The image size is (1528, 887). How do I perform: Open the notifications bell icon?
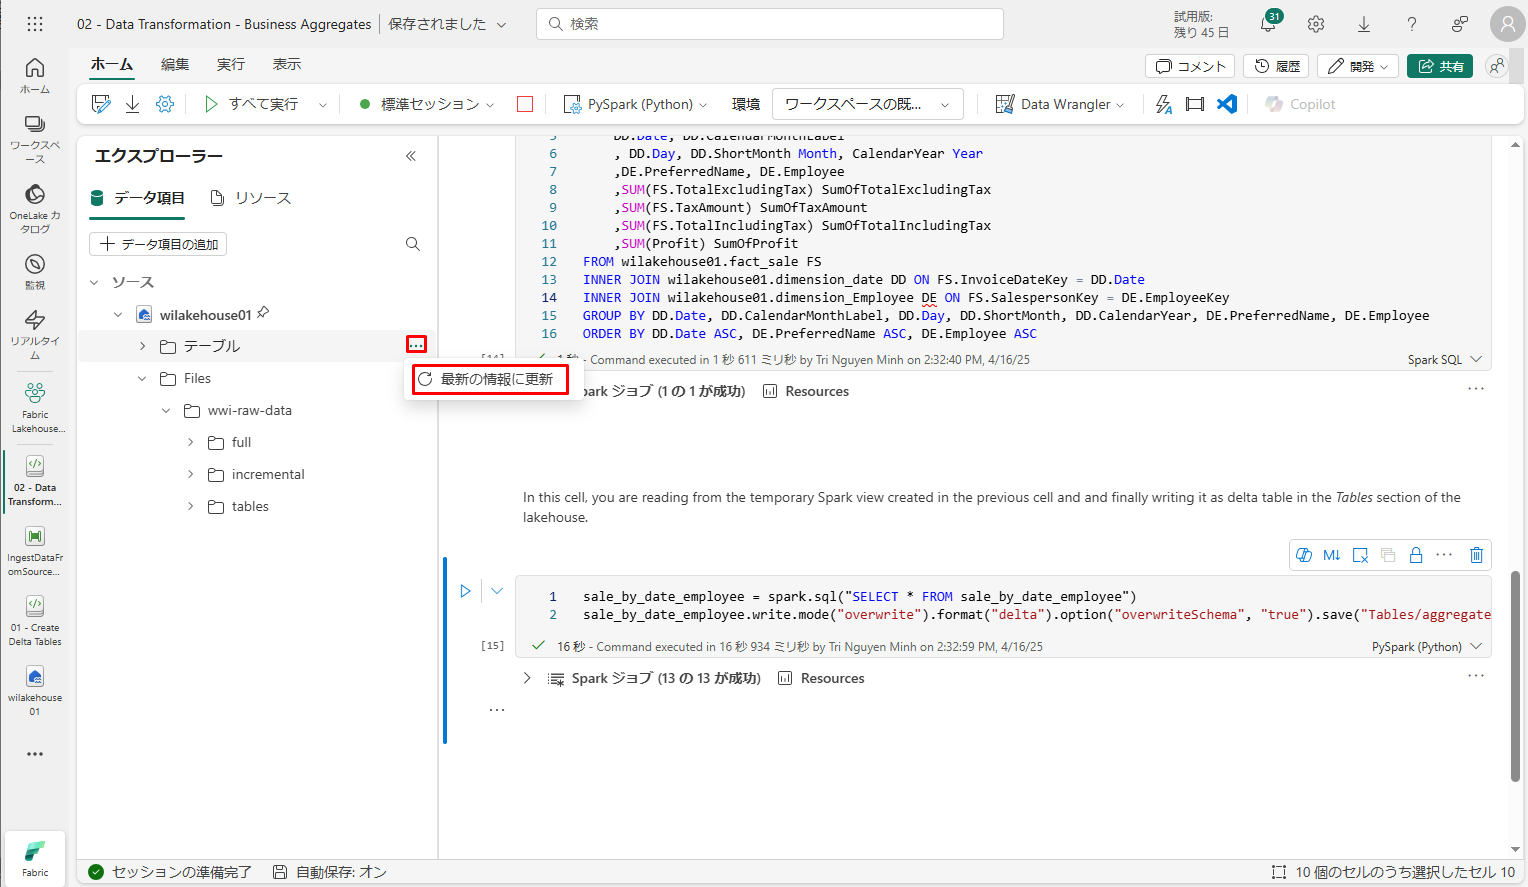(x=1268, y=24)
